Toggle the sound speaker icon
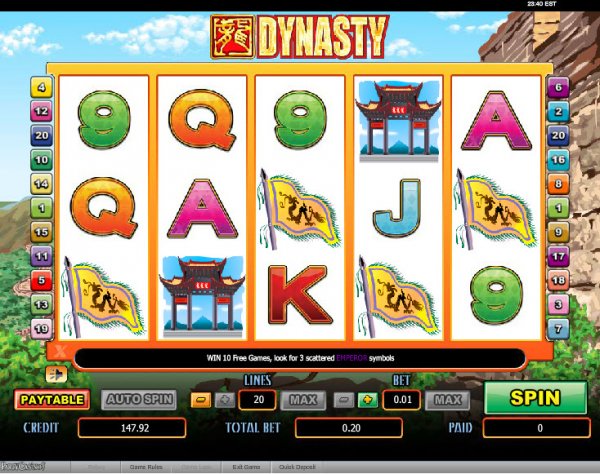 (x=56, y=374)
